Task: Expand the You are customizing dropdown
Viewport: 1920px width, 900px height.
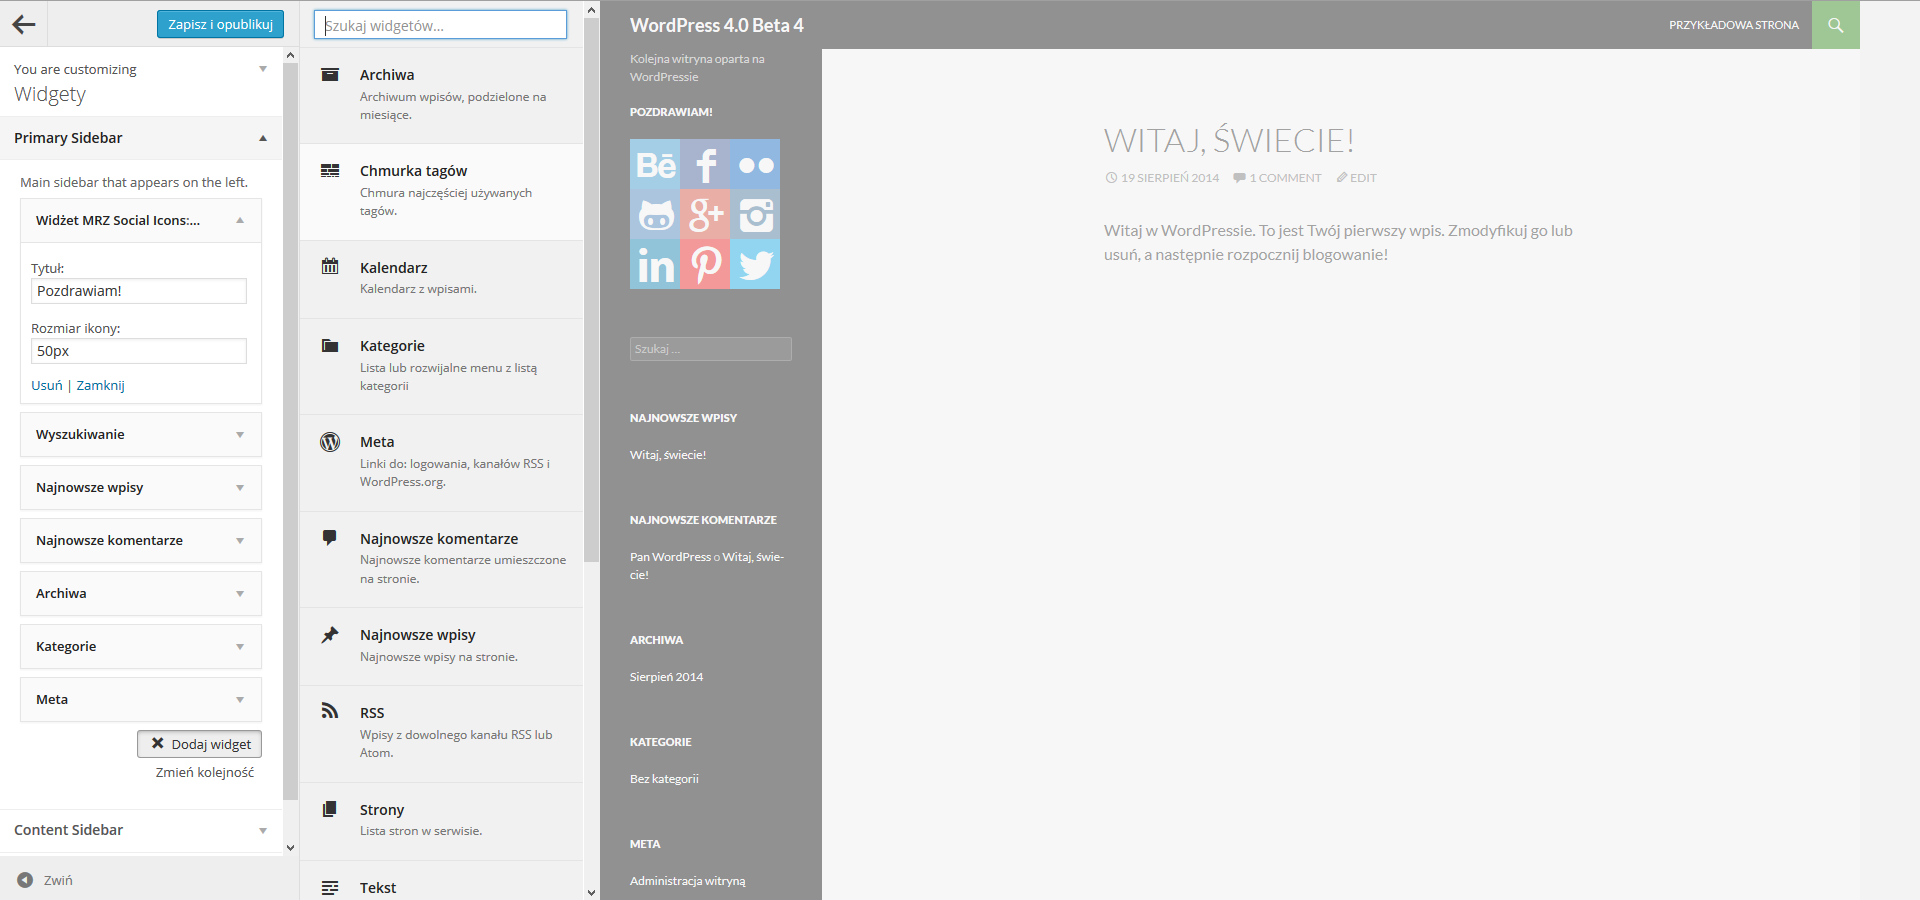Action: pos(263,69)
